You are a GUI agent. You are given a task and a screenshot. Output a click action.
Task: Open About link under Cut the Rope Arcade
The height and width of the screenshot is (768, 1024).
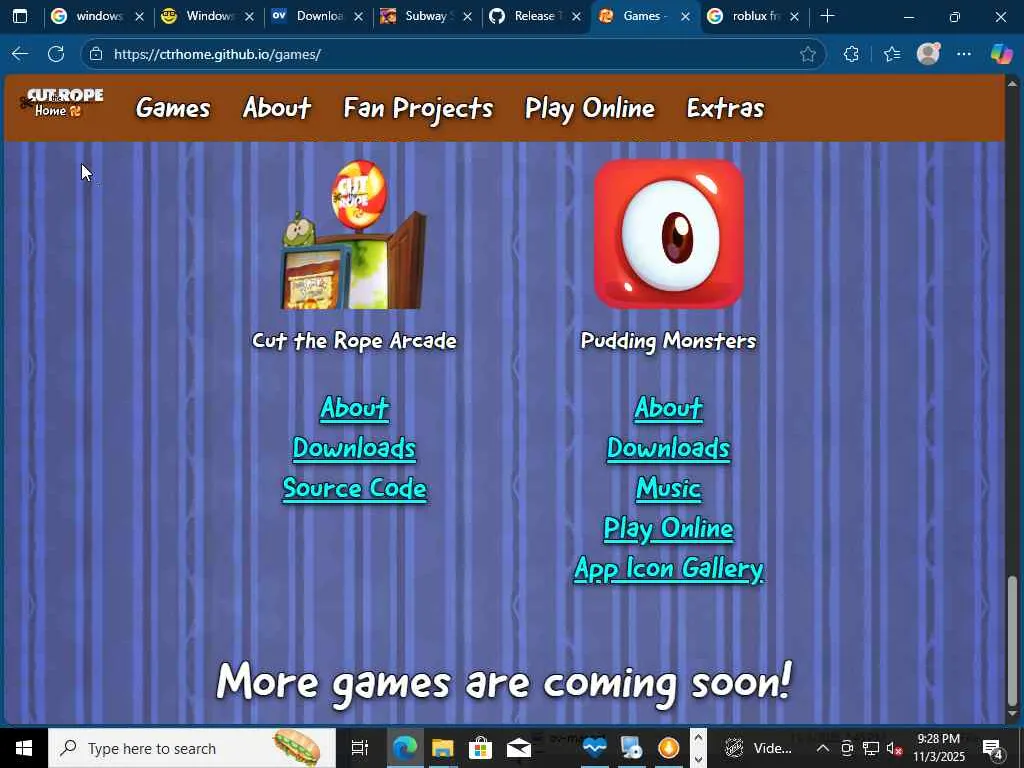pyautogui.click(x=355, y=408)
